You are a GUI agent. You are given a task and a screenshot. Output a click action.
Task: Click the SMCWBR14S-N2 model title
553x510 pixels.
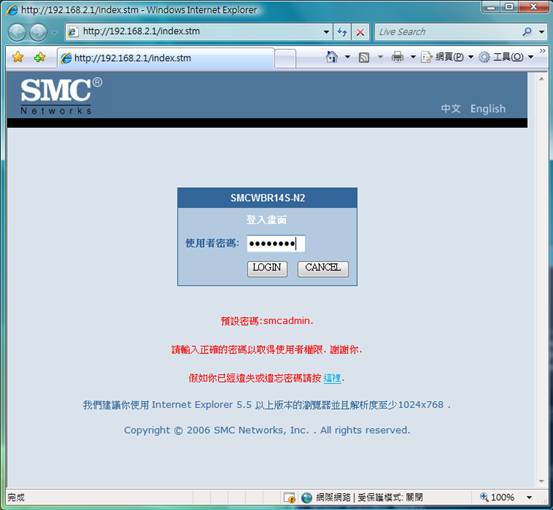point(267,198)
